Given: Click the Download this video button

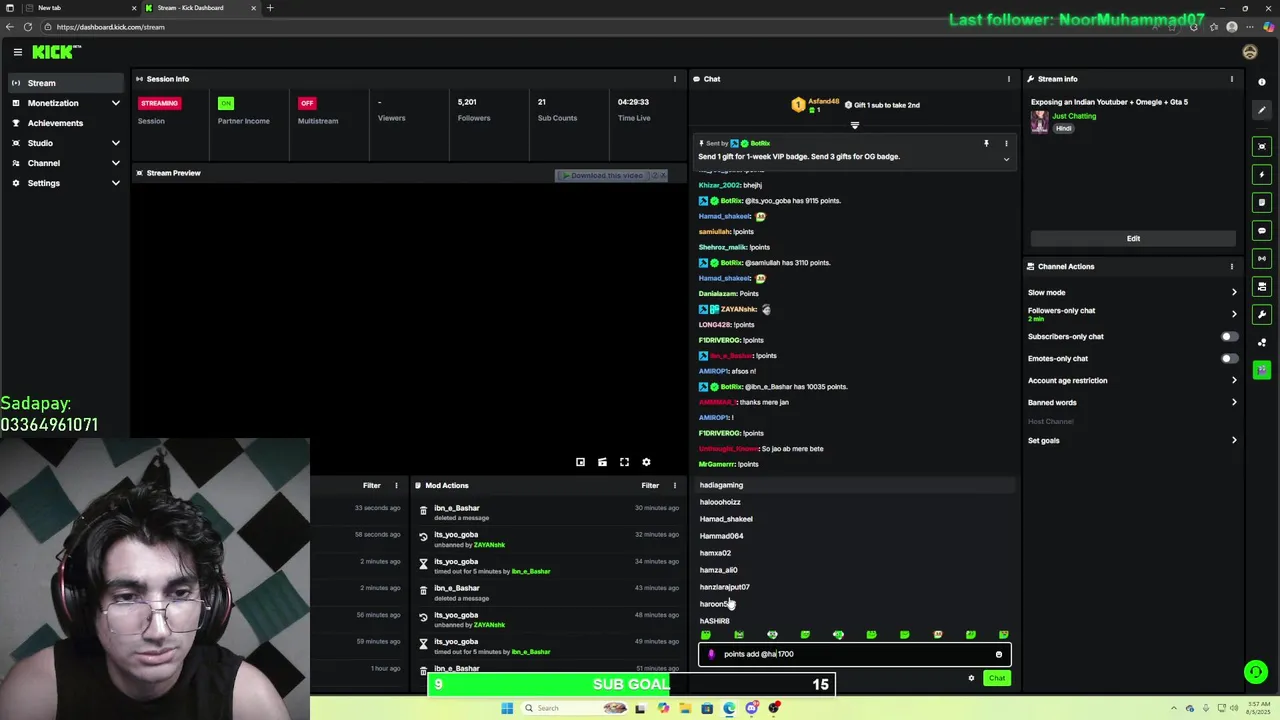Looking at the screenshot, I should pyautogui.click(x=603, y=175).
